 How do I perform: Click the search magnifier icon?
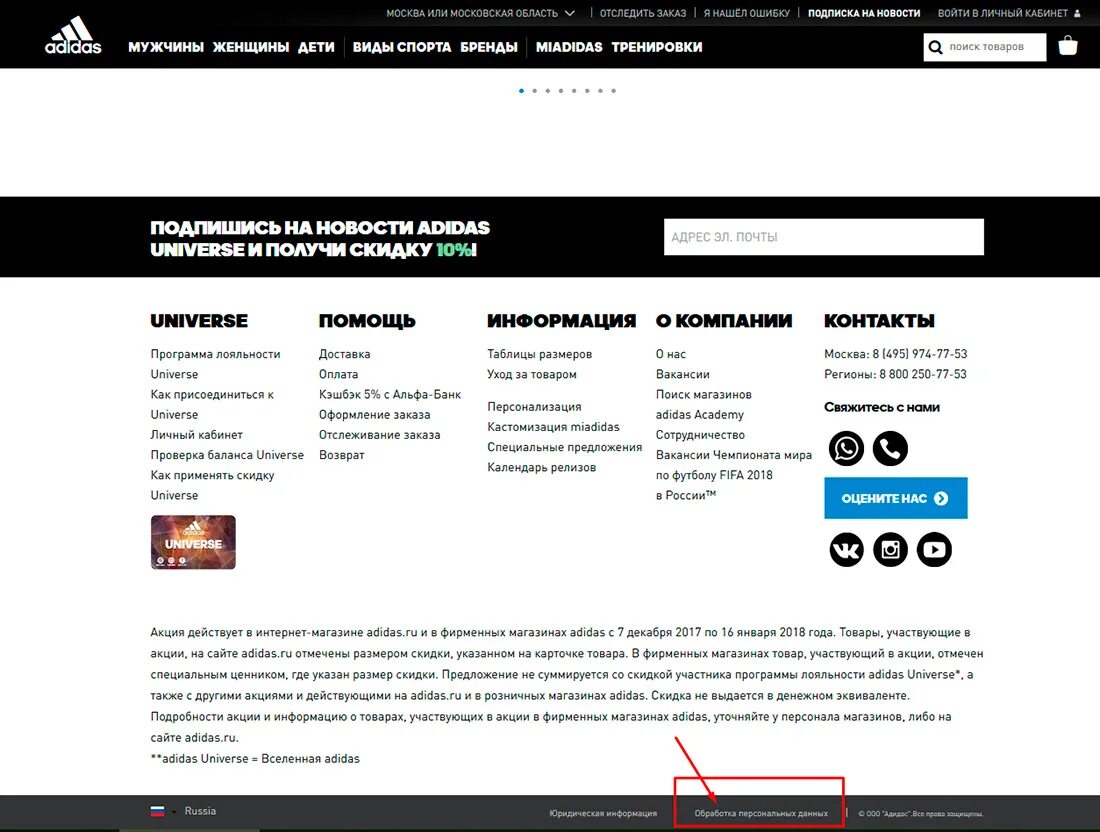point(935,47)
